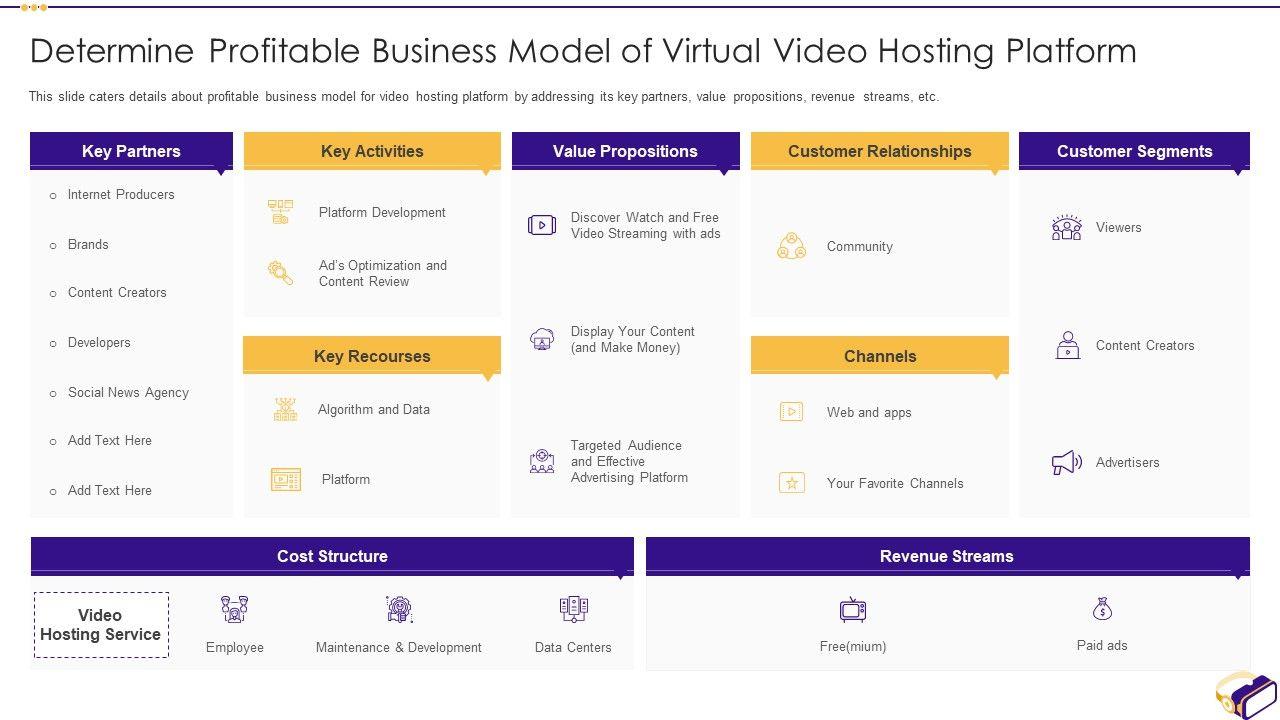Image resolution: width=1280 pixels, height=720 pixels.
Task: Select the Platform label under Key Recourses
Action: [346, 479]
